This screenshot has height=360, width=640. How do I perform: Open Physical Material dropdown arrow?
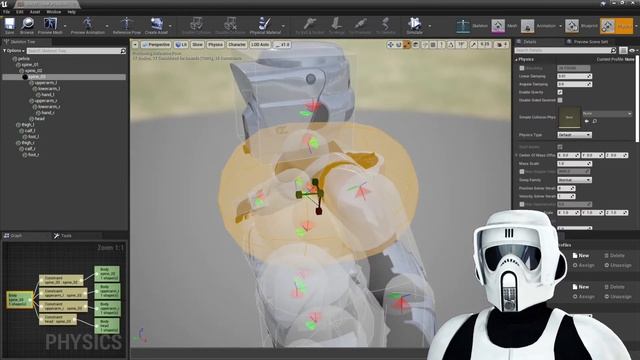coord(283,26)
